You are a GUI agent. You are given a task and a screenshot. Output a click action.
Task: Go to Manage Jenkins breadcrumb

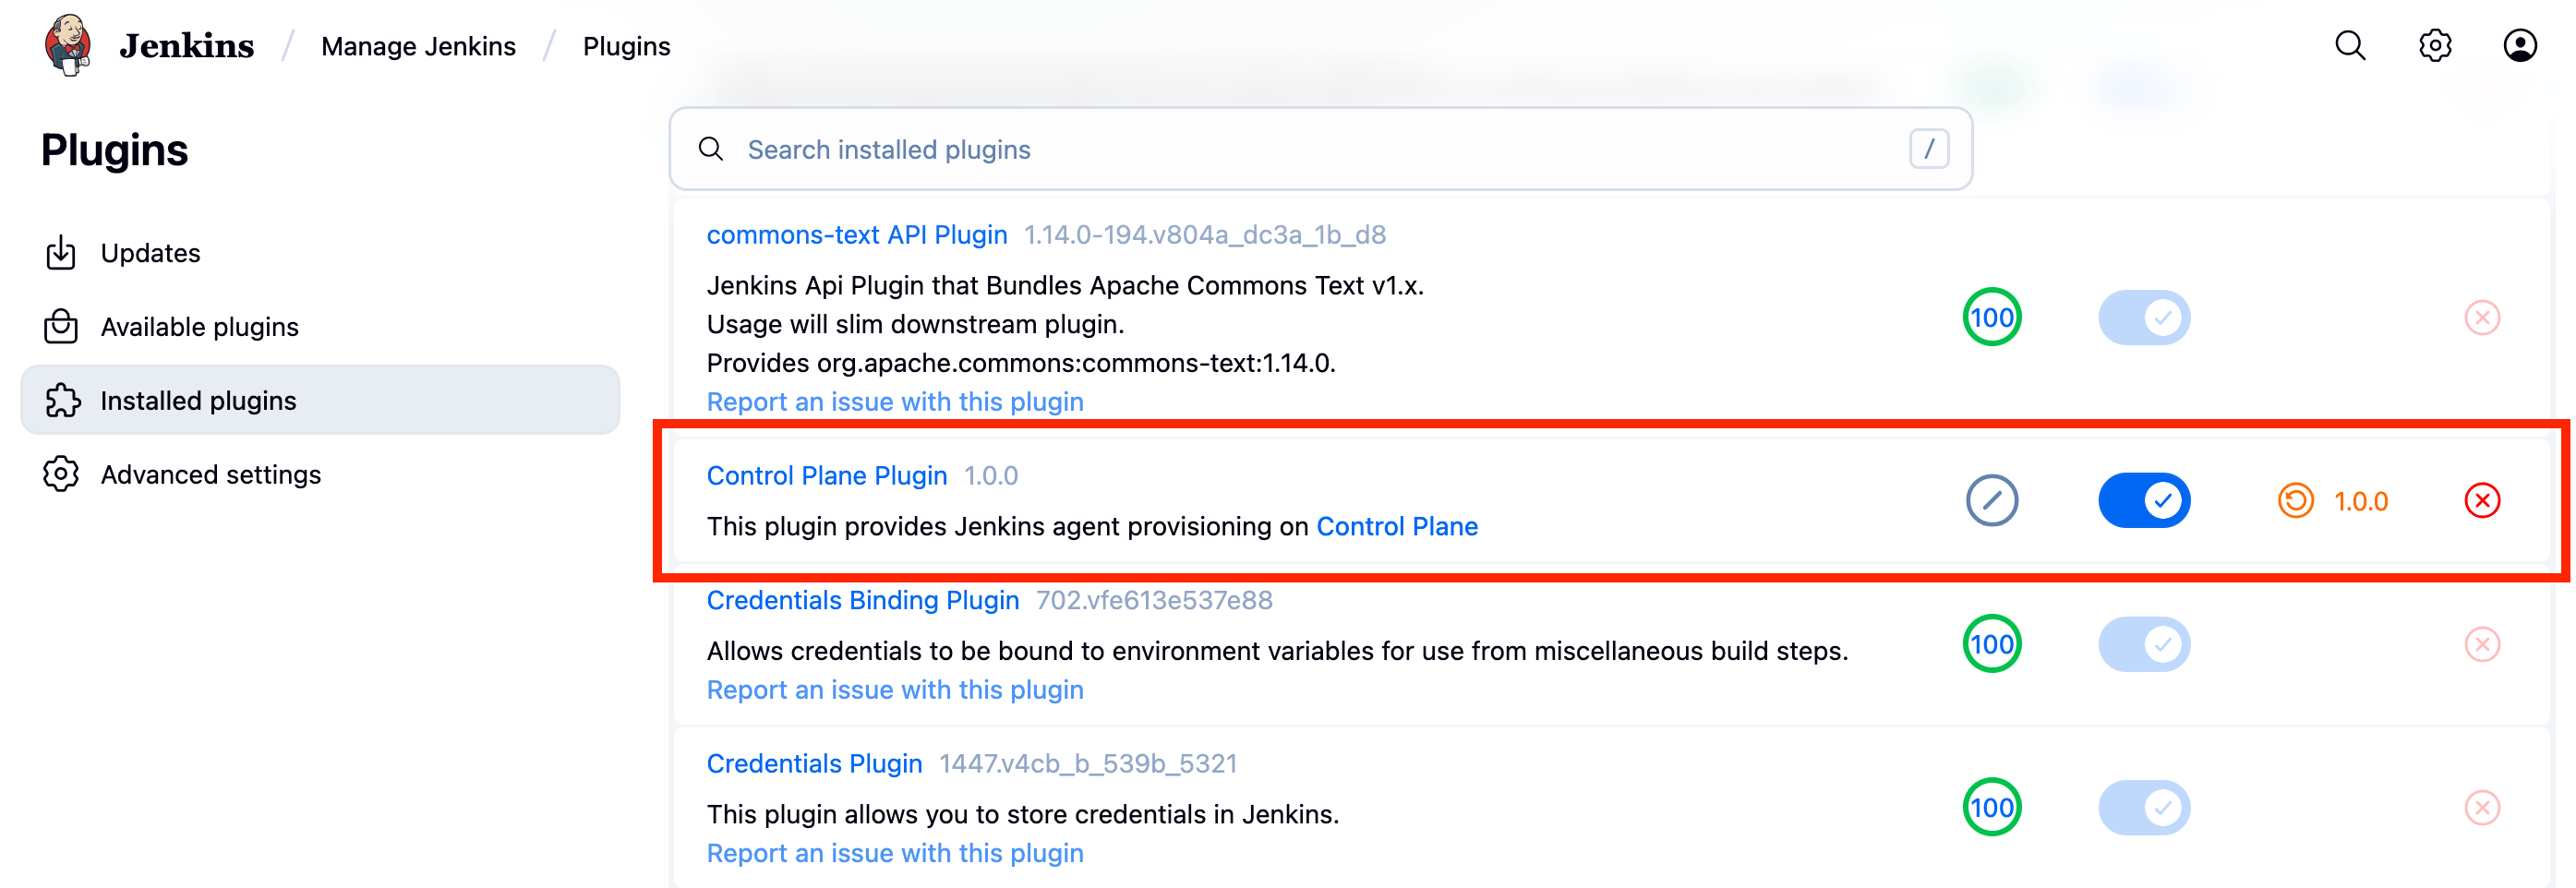click(x=418, y=46)
